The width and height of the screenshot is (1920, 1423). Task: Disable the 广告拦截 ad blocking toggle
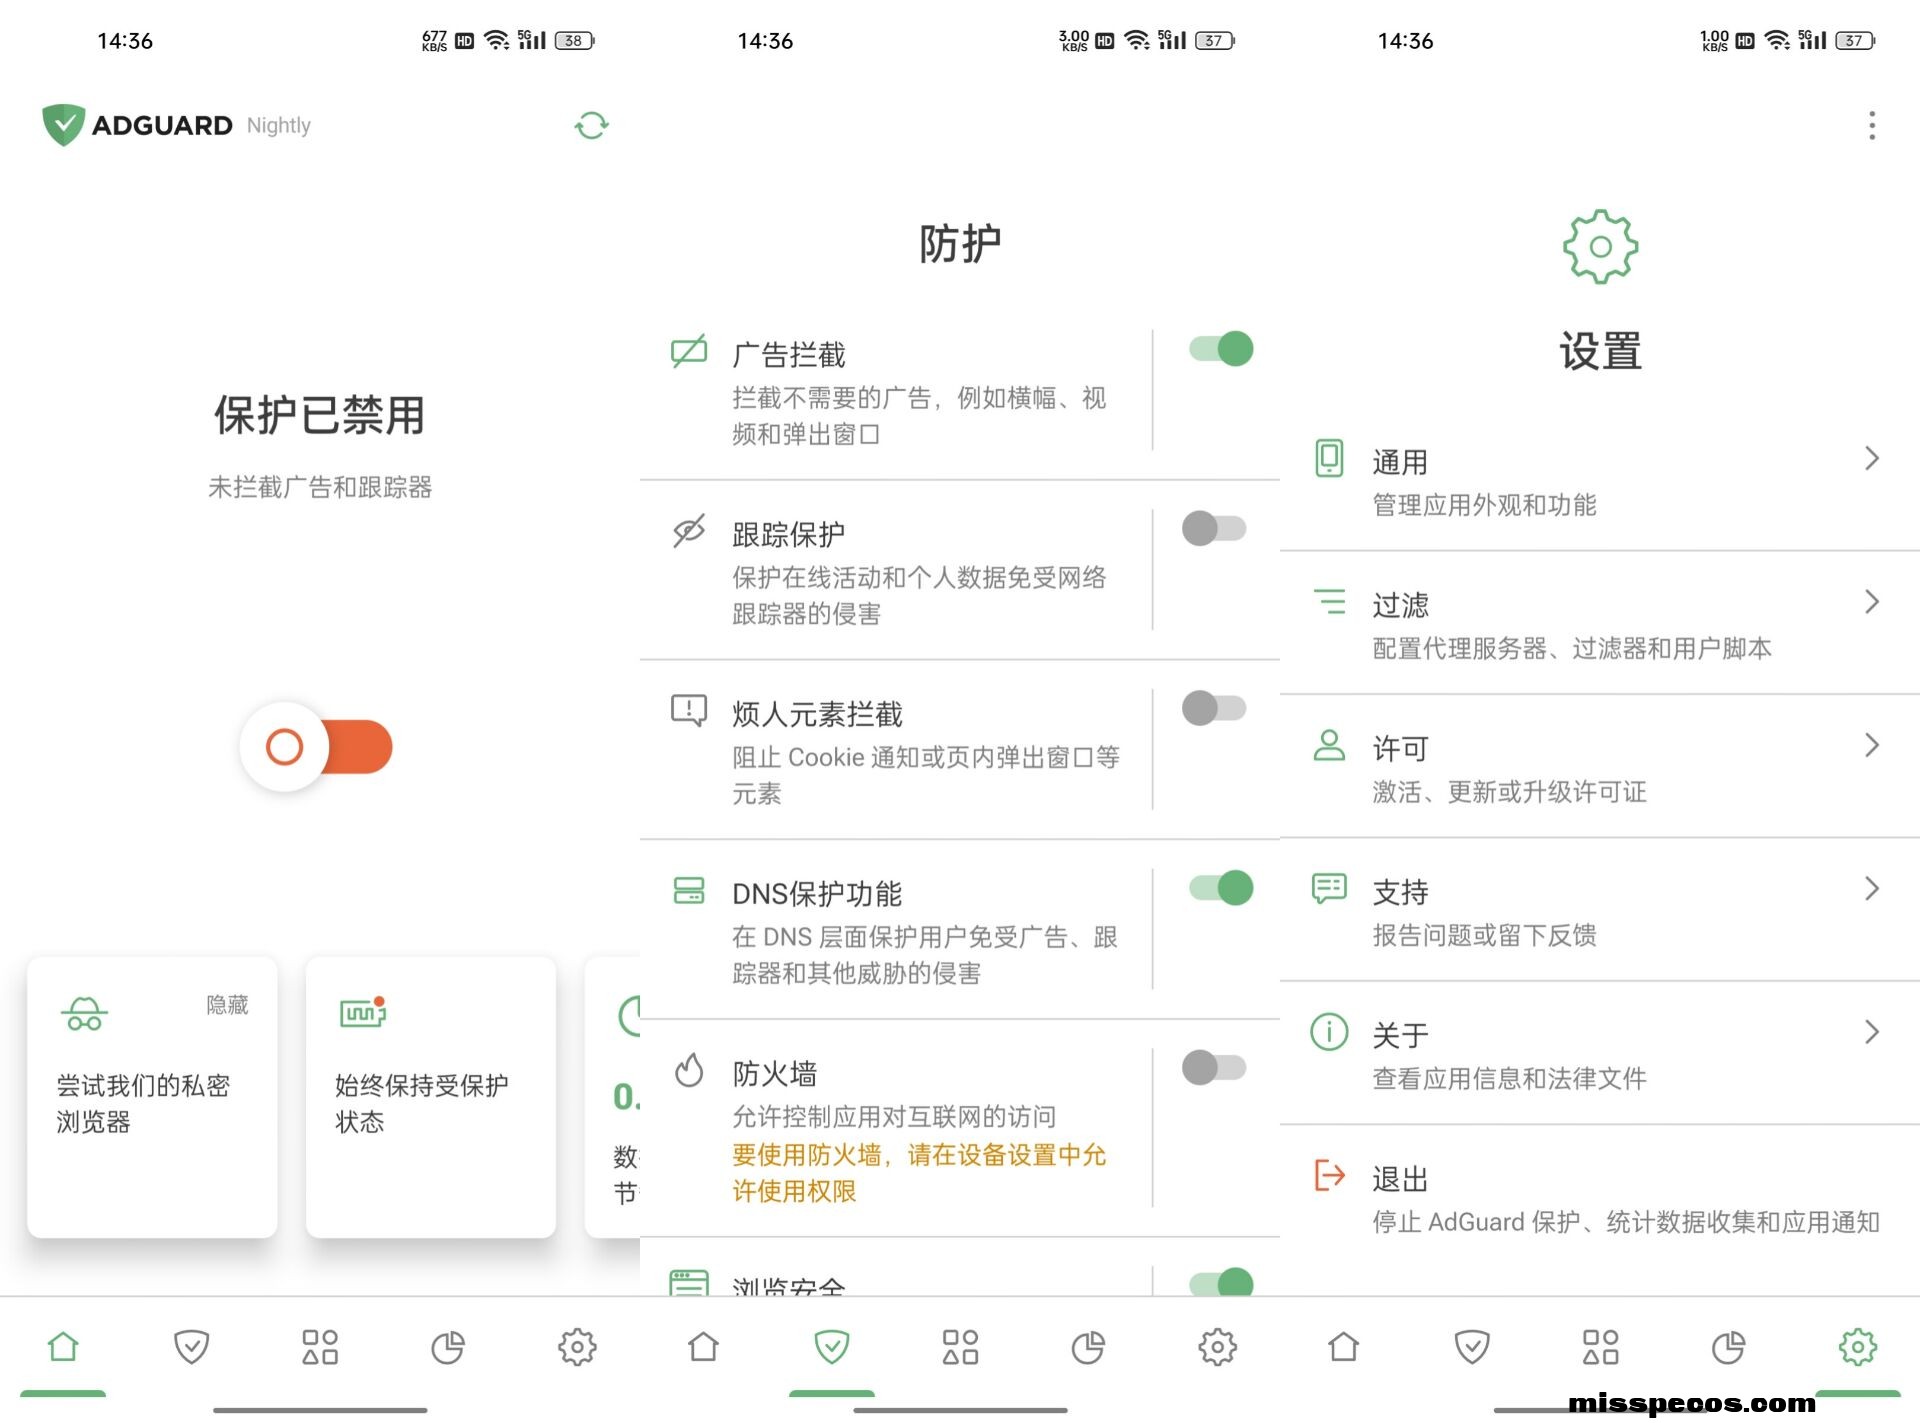click(1220, 349)
